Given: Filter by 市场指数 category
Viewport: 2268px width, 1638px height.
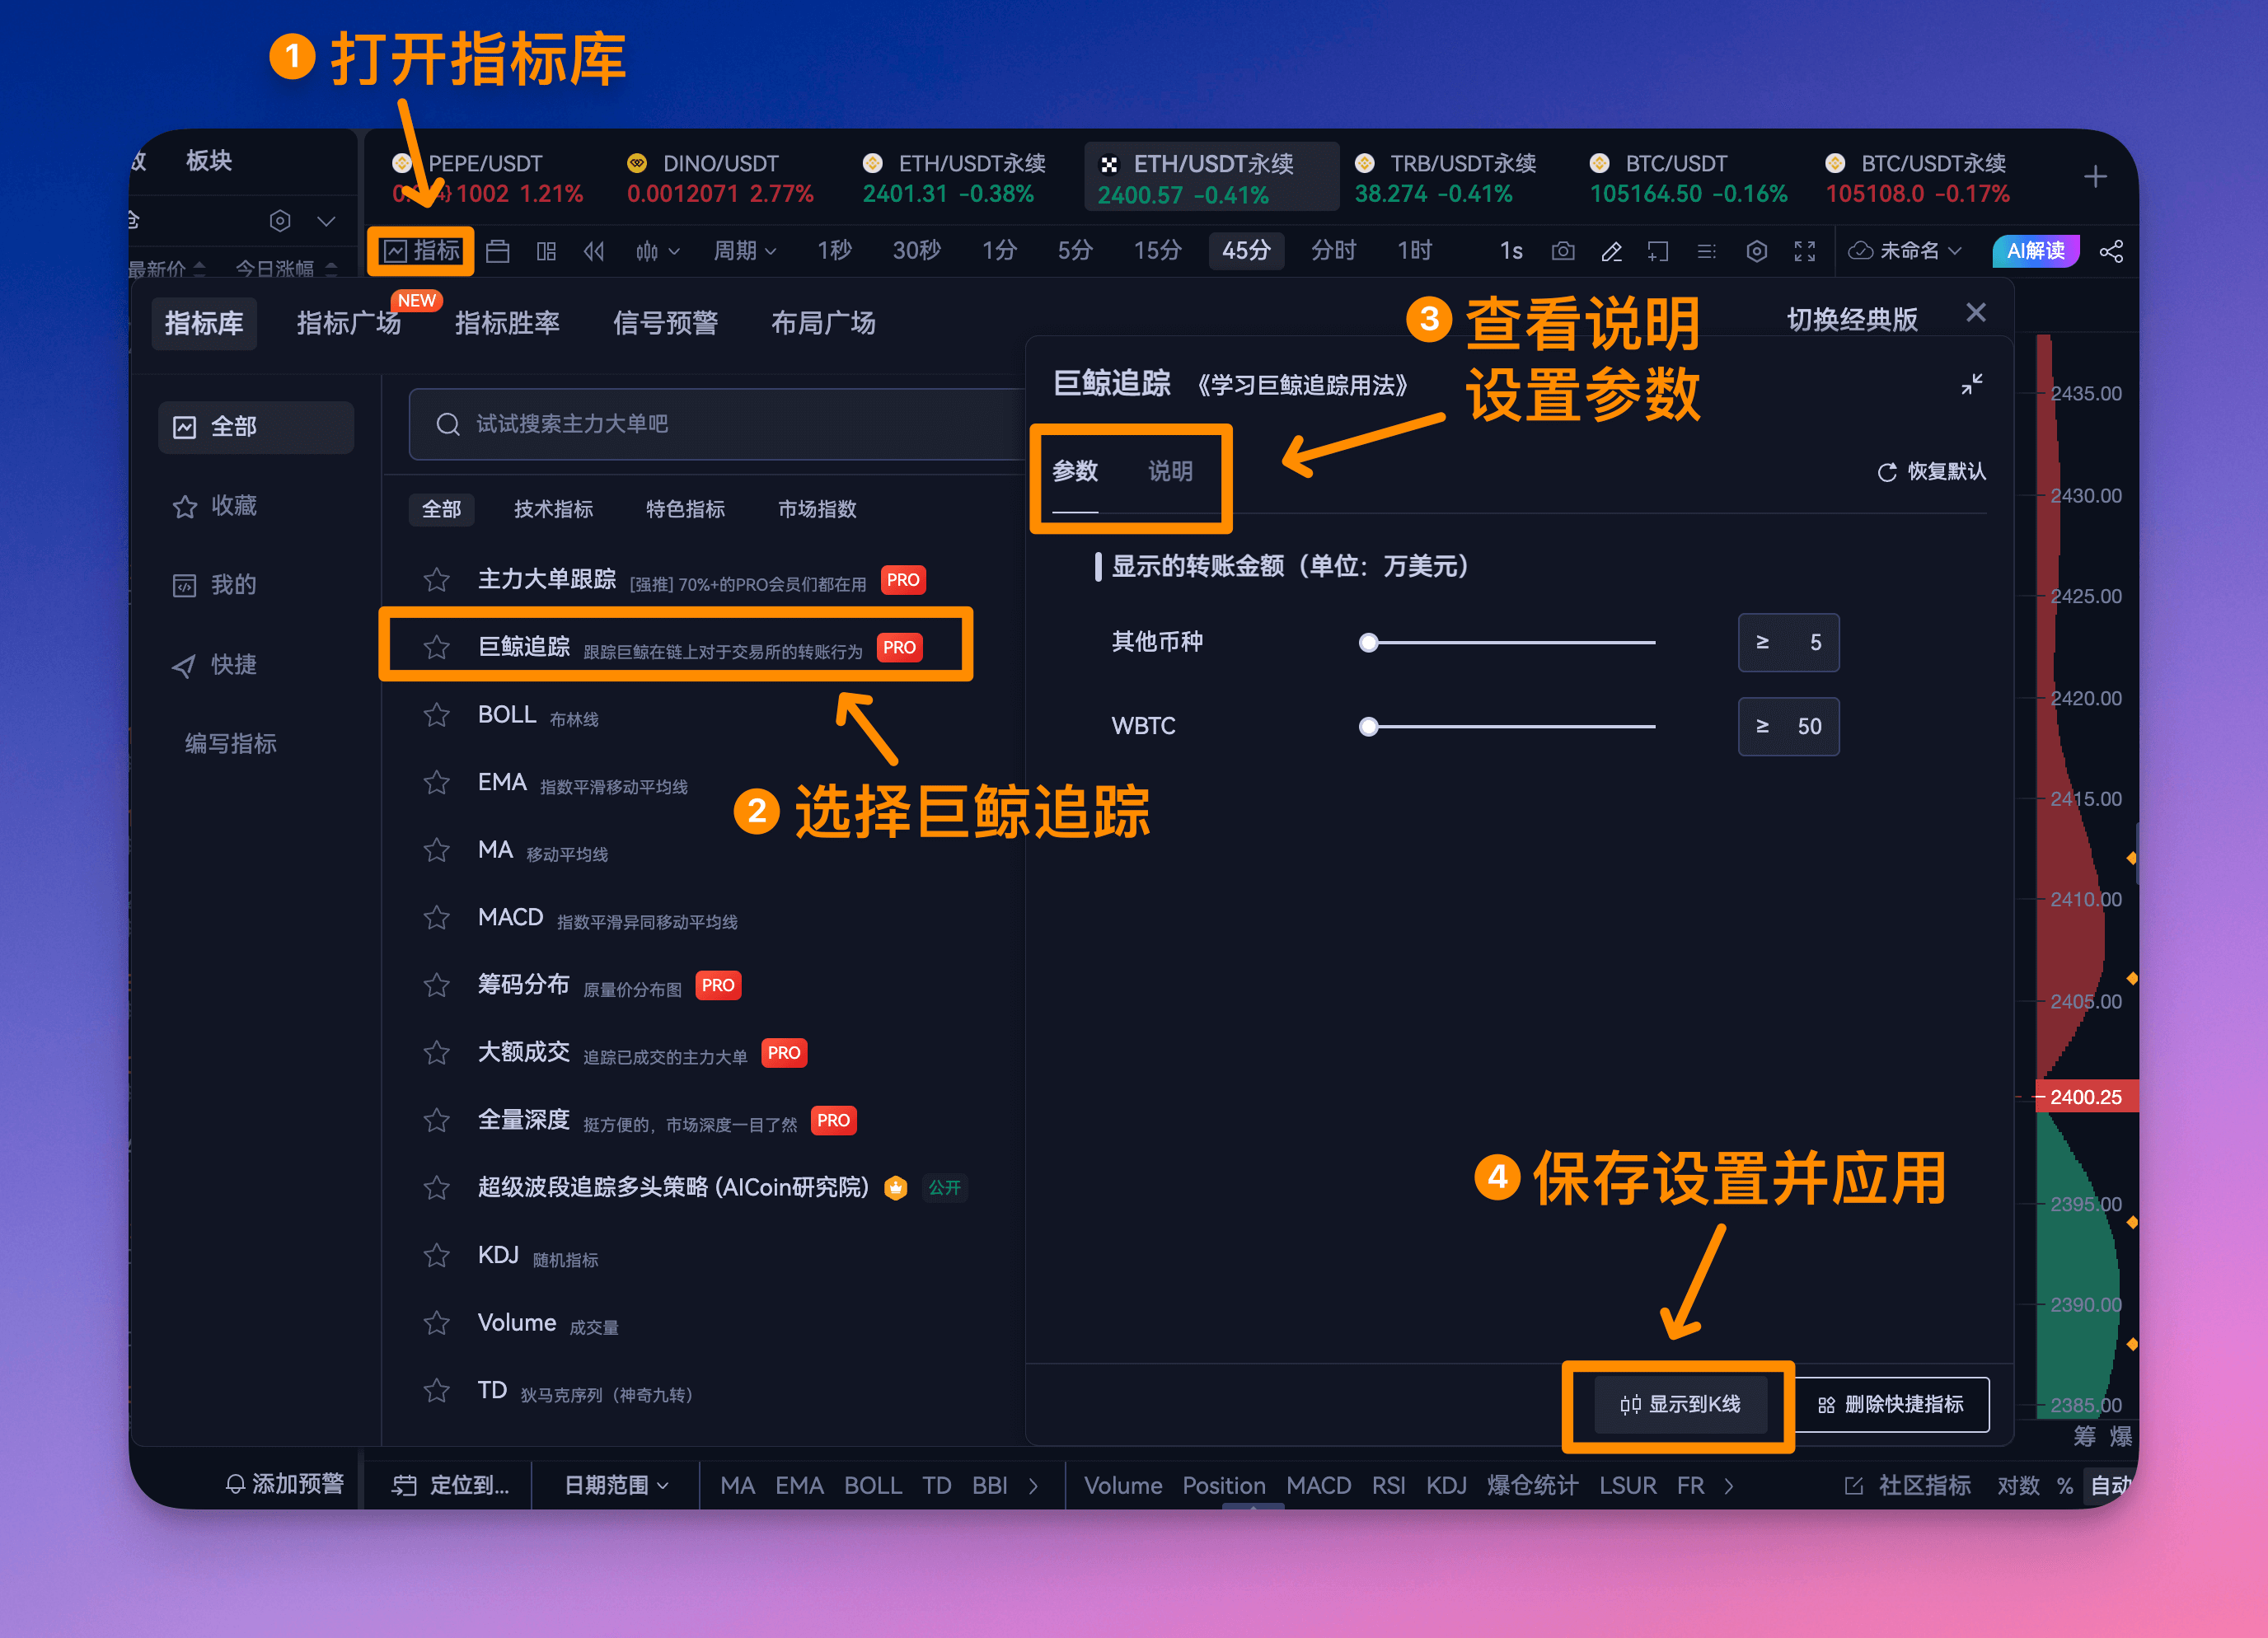Looking at the screenshot, I should click(817, 509).
